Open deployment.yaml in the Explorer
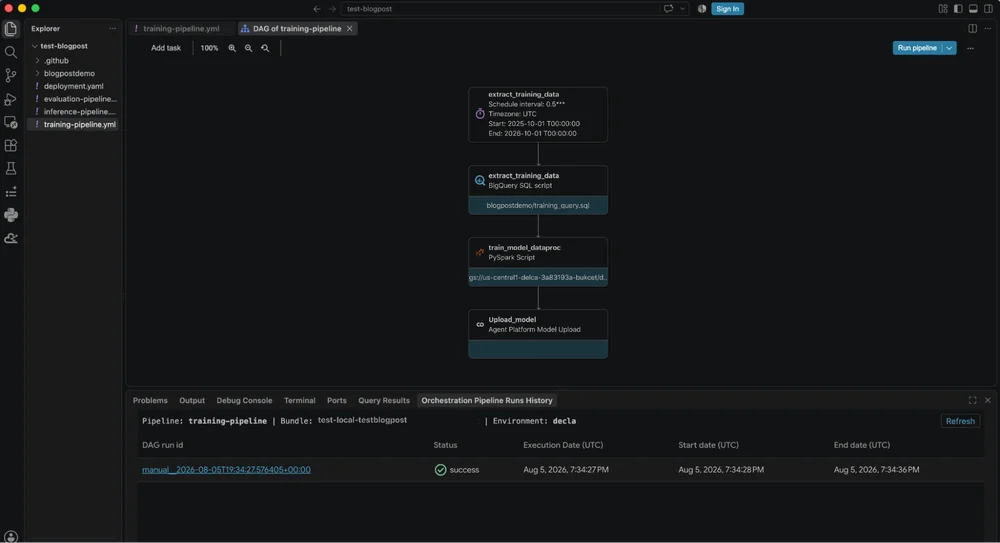 click(73, 86)
